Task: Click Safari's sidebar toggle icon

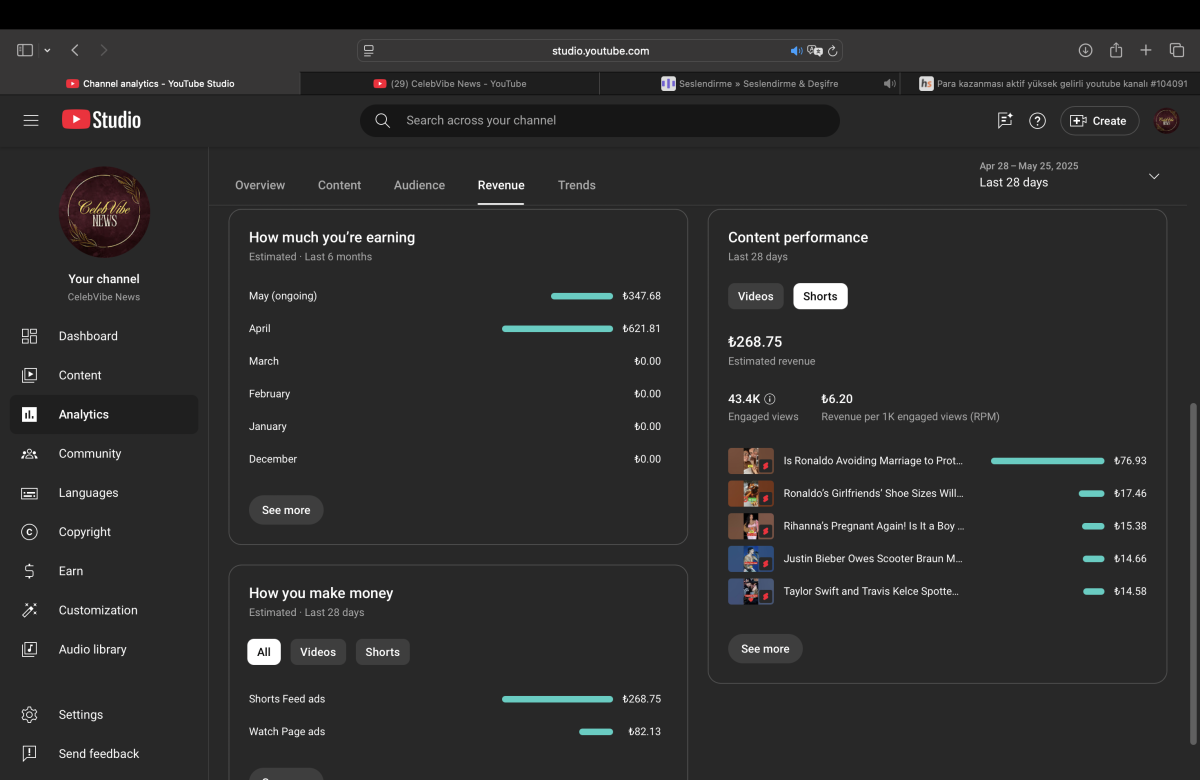Action: click(25, 50)
